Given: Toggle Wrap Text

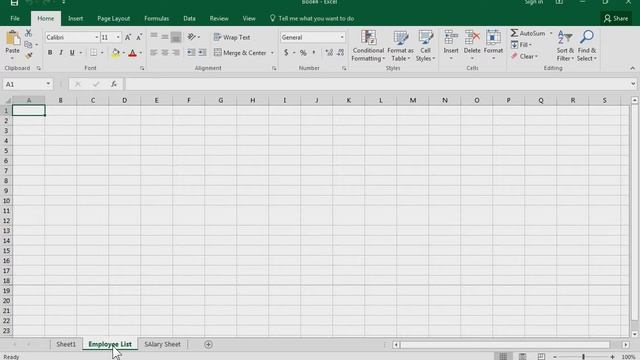Looking at the screenshot, I should coord(232,37).
